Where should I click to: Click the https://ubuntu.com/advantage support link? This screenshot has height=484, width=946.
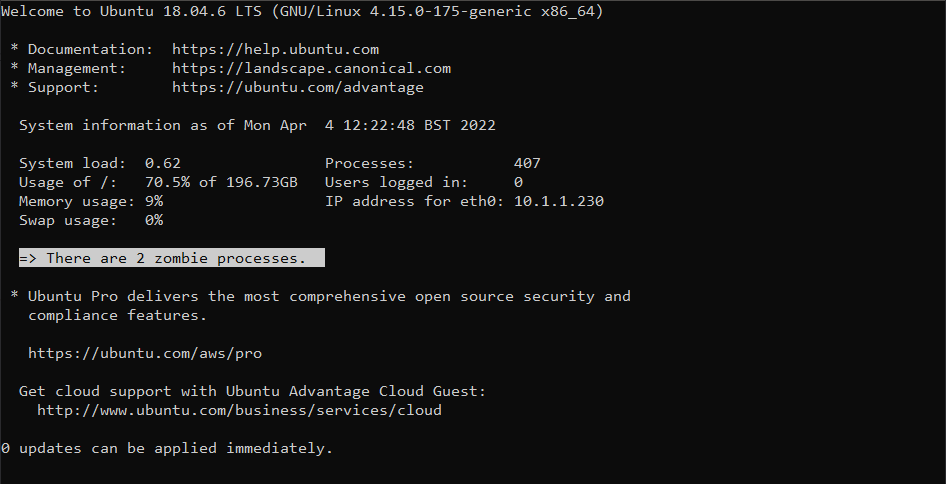point(297,87)
